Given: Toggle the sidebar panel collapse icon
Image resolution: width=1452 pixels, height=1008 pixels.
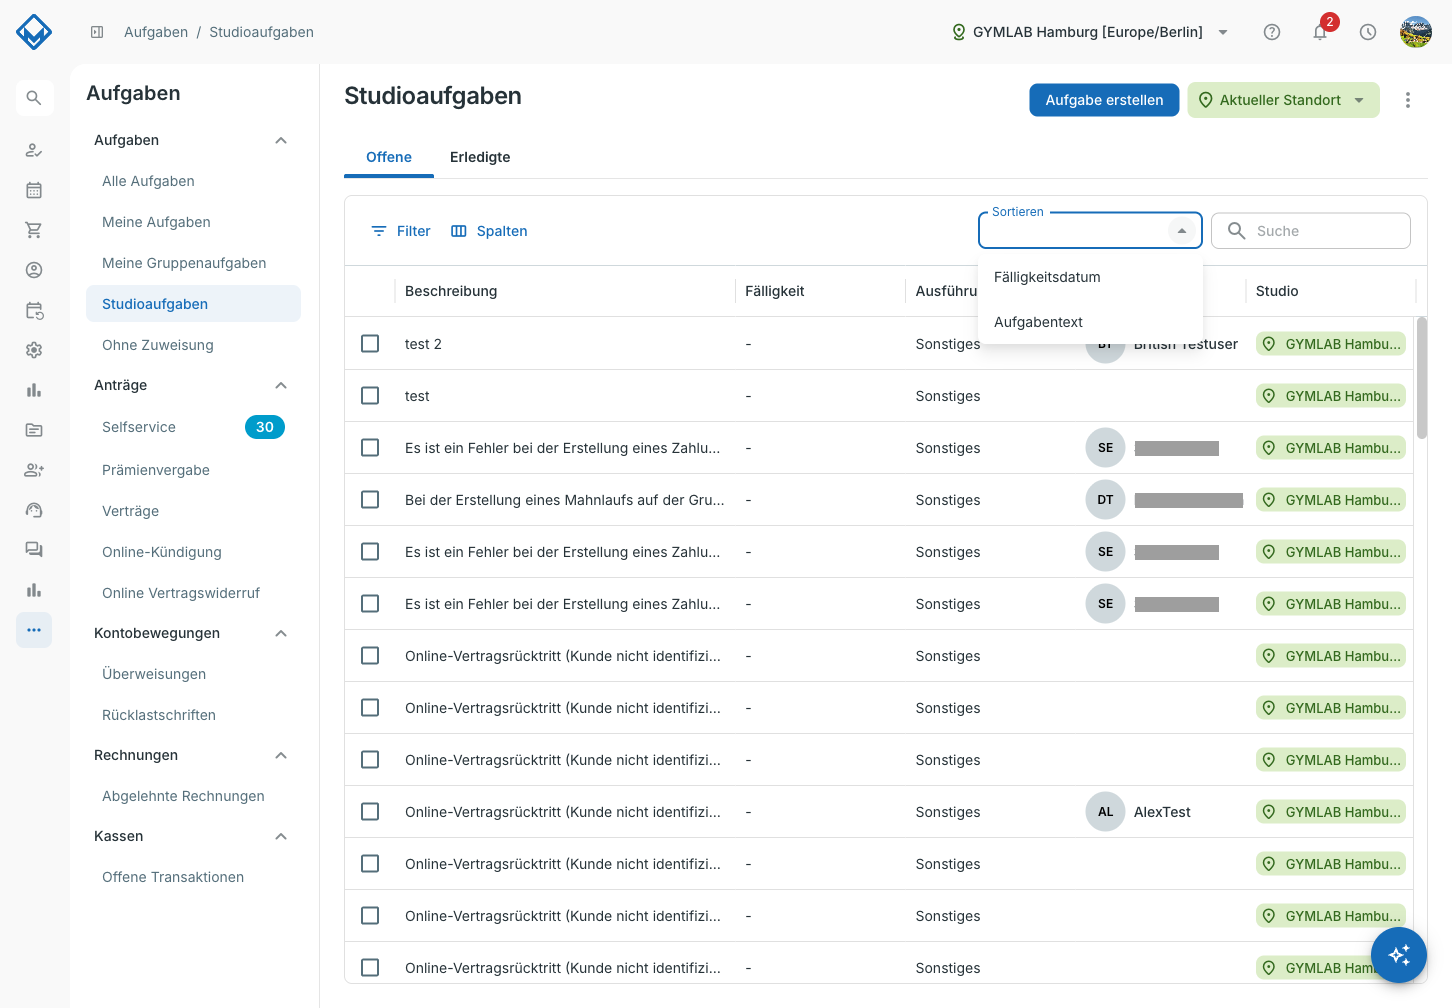Looking at the screenshot, I should point(97,32).
